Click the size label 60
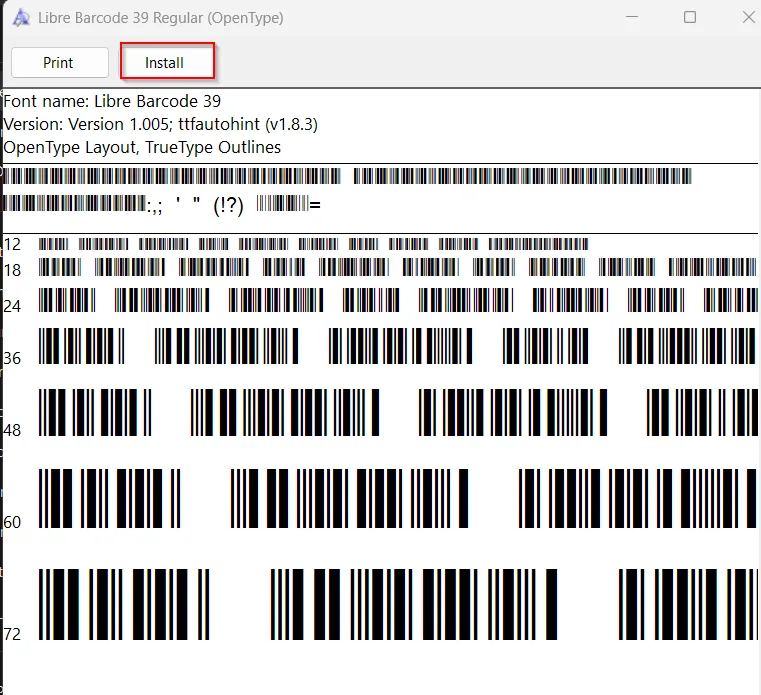This screenshot has width=761, height=695. [12, 522]
